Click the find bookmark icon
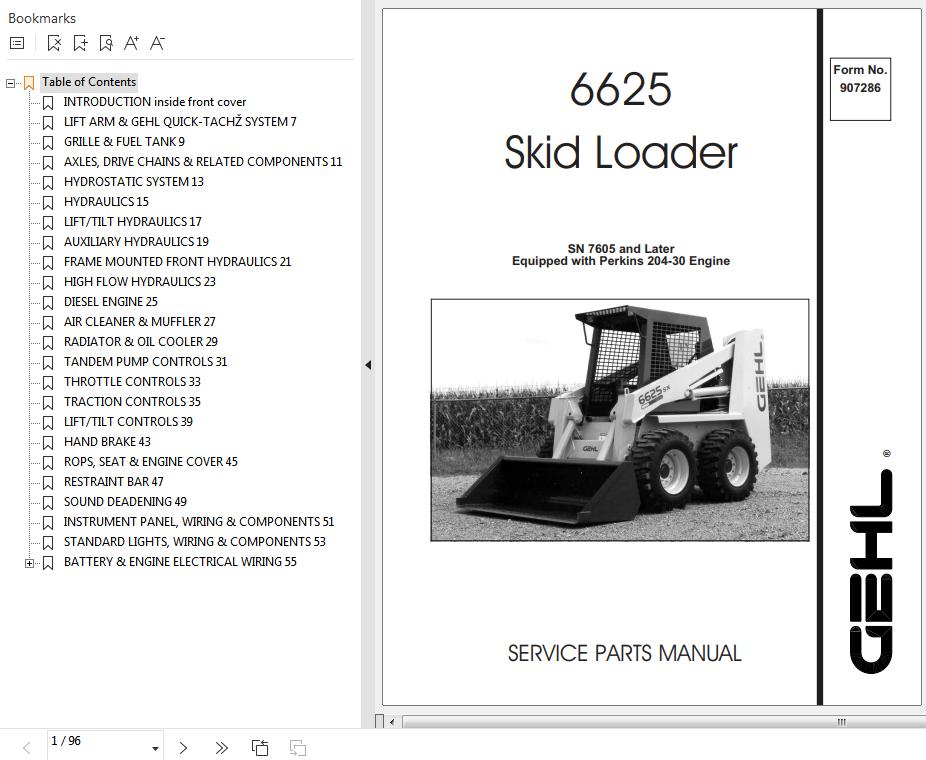The width and height of the screenshot is (926, 760). pos(106,43)
